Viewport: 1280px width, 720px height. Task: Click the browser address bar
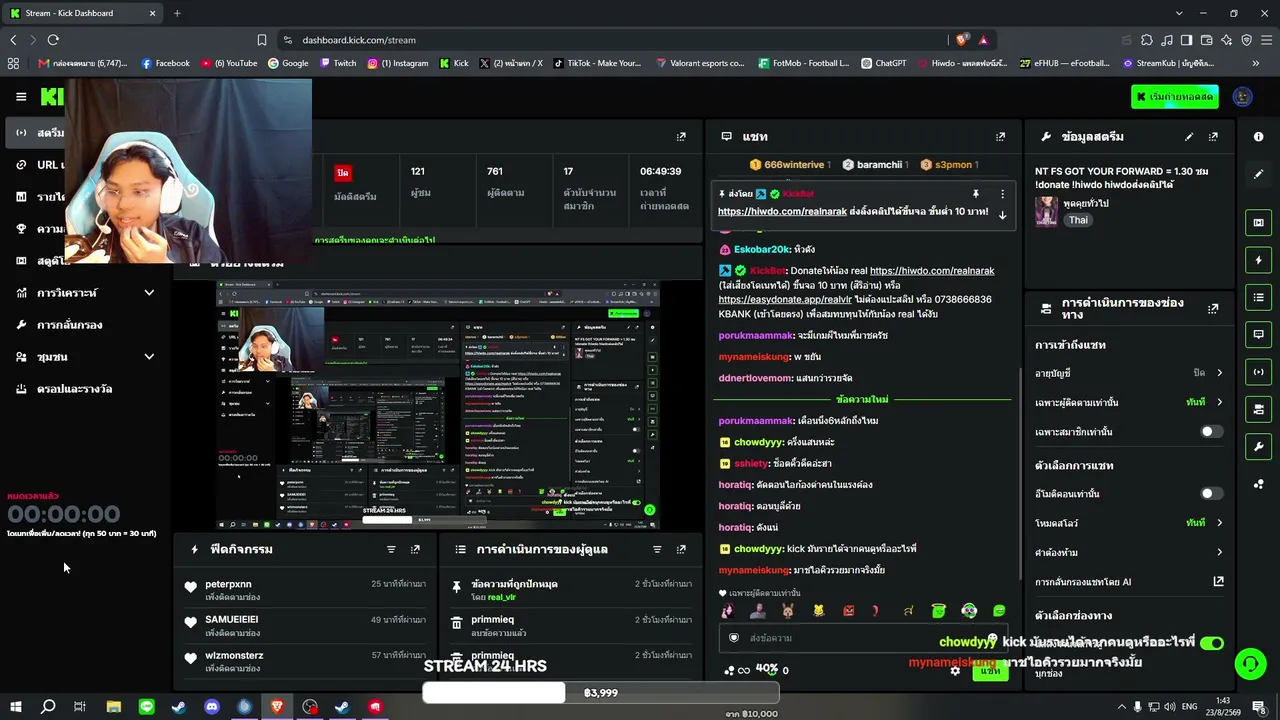[x=616, y=40]
